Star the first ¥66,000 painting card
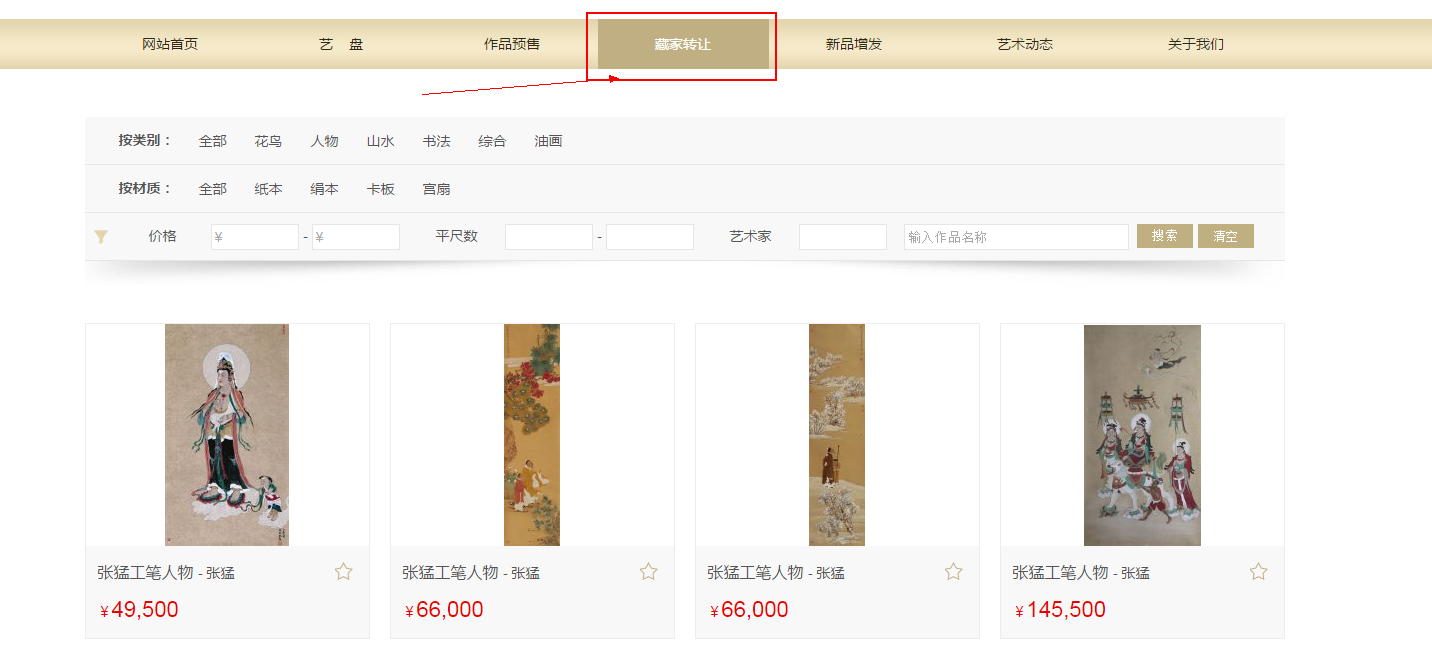Viewport: 1432px width, 652px height. click(649, 572)
